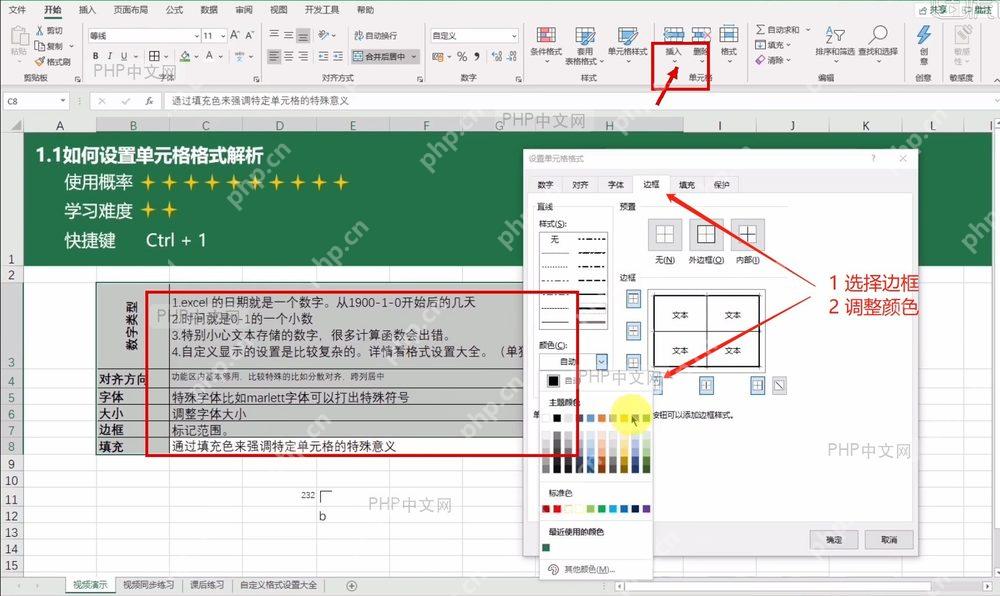Open the 插入 (Insert) ribbon tab
Screen dimensions: 1000x596
click(x=87, y=10)
